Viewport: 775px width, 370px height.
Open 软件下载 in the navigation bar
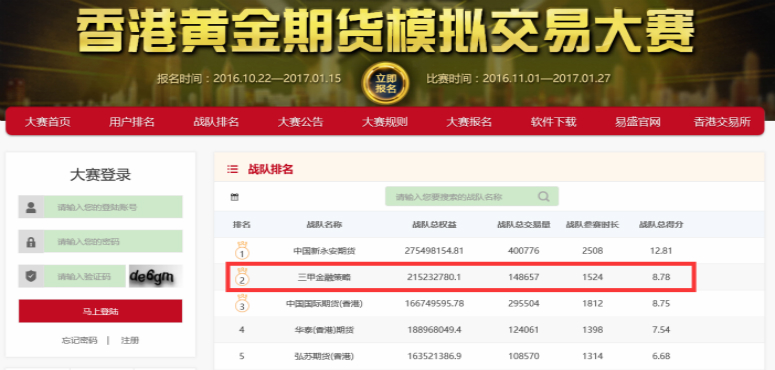click(x=554, y=122)
